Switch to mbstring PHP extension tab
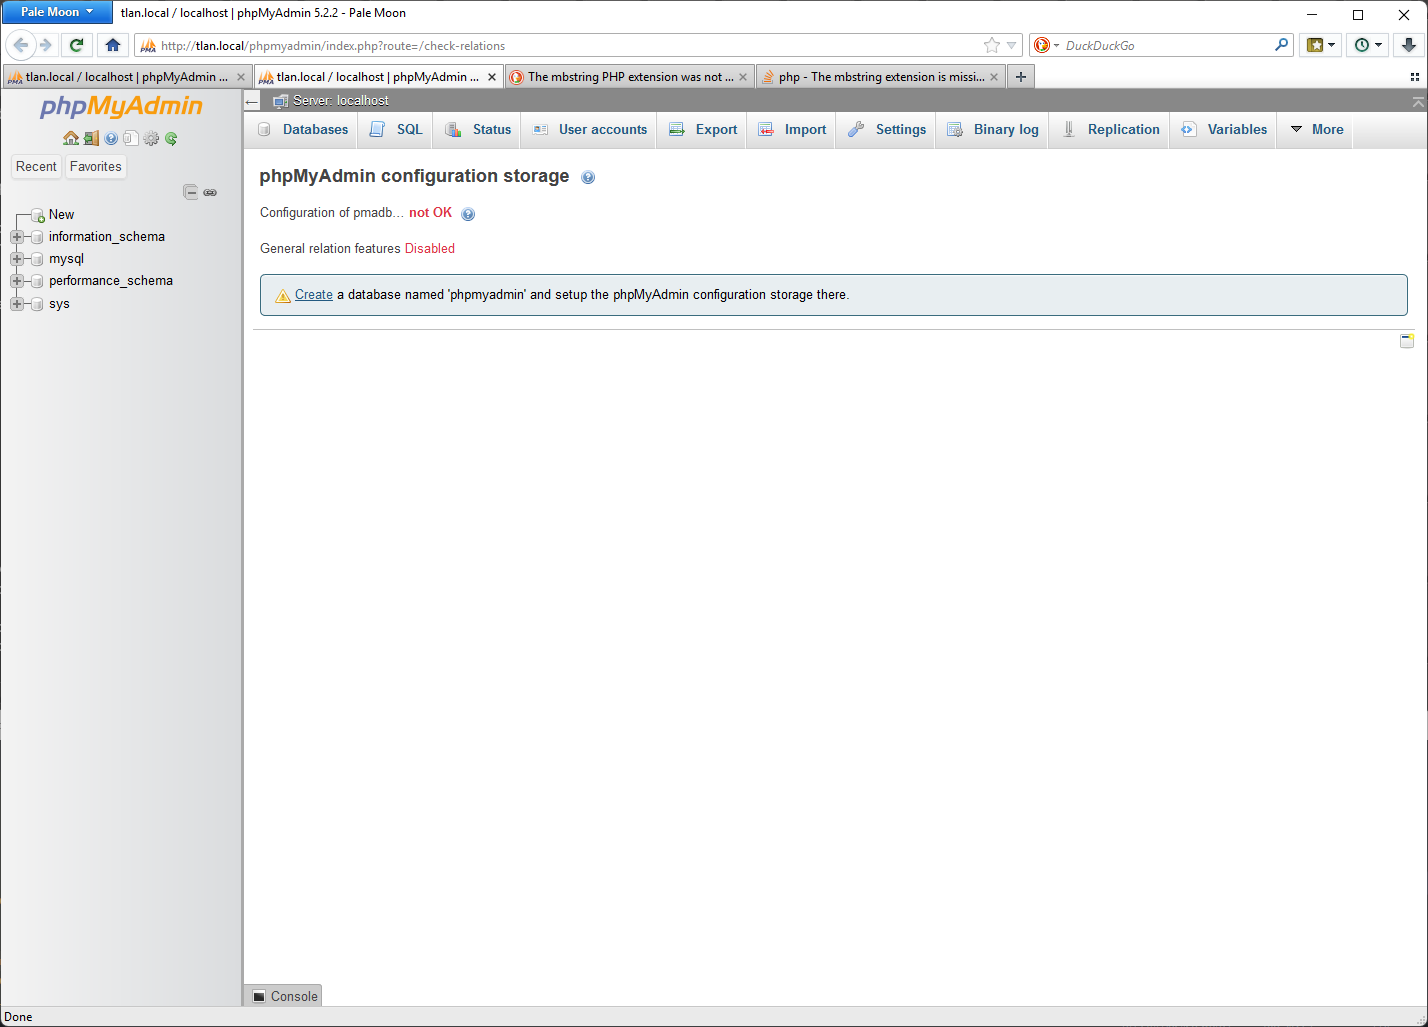This screenshot has width=1428, height=1027. (x=629, y=77)
